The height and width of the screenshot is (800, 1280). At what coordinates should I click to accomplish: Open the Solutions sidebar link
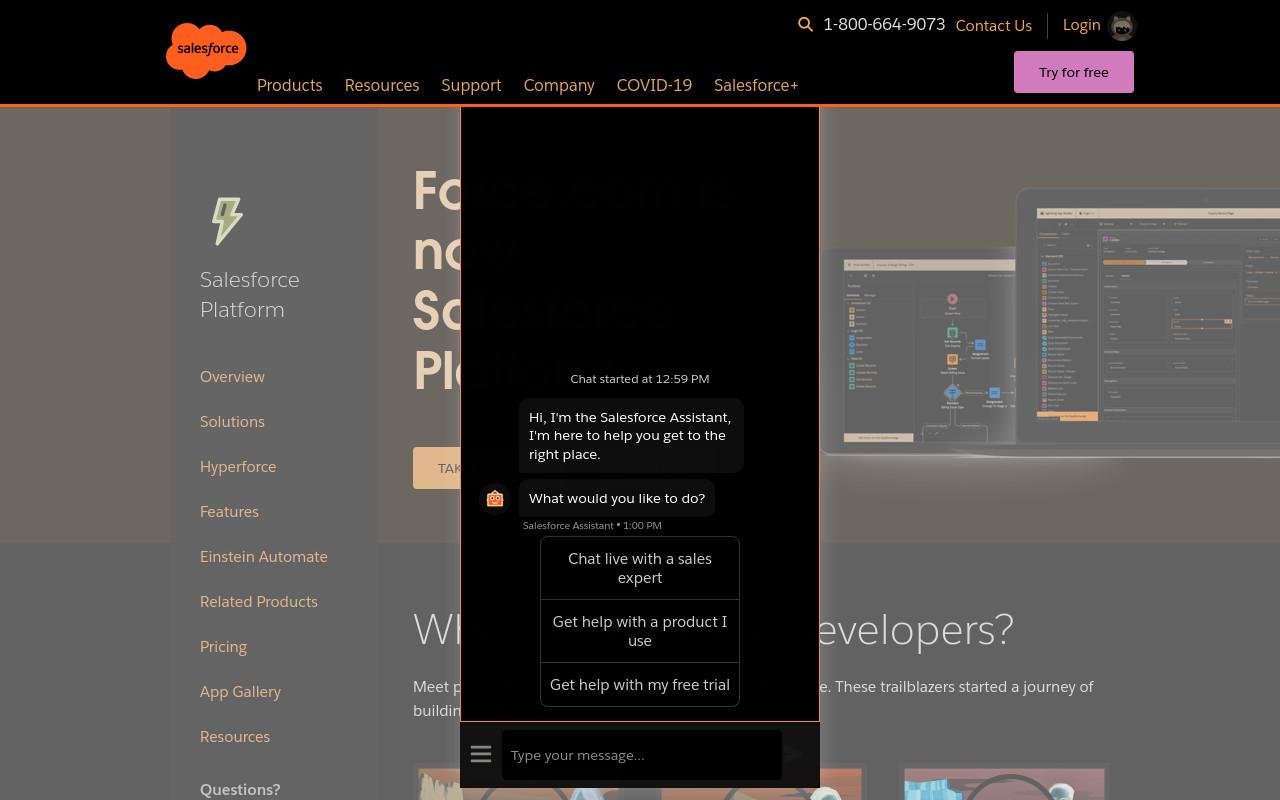232,421
